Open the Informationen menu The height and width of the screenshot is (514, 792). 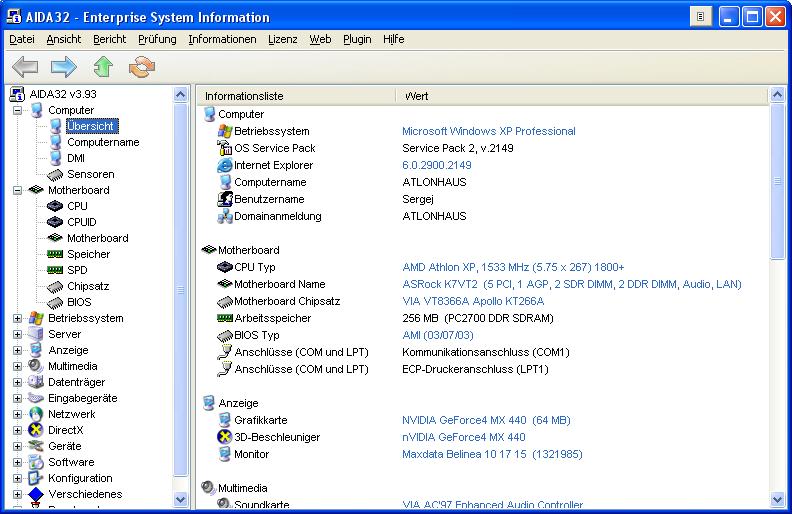point(222,39)
